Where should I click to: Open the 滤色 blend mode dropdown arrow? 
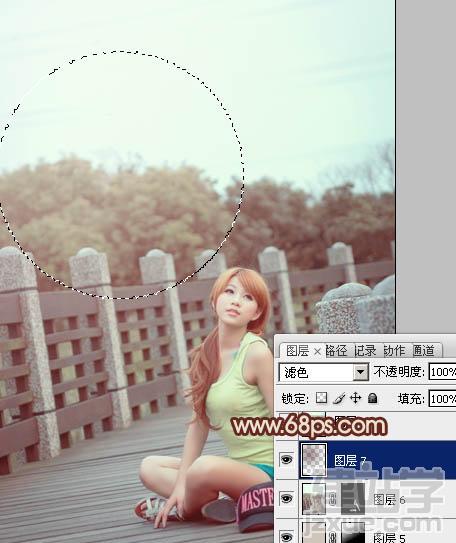[x=360, y=372]
